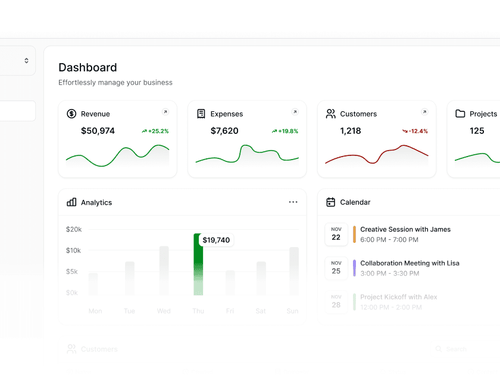
Task: Click the 6:00 PM - 7:00 PM time
Action: click(389, 240)
